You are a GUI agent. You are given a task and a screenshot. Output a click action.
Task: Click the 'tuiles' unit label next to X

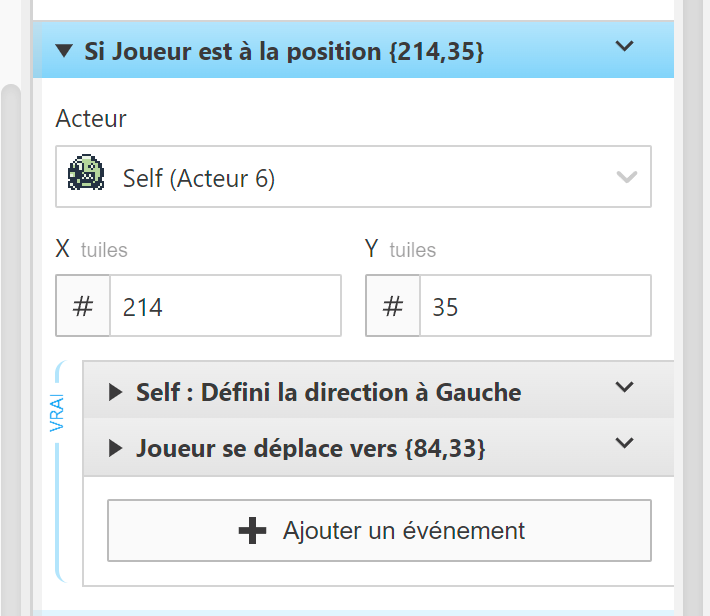pyautogui.click(x=104, y=250)
